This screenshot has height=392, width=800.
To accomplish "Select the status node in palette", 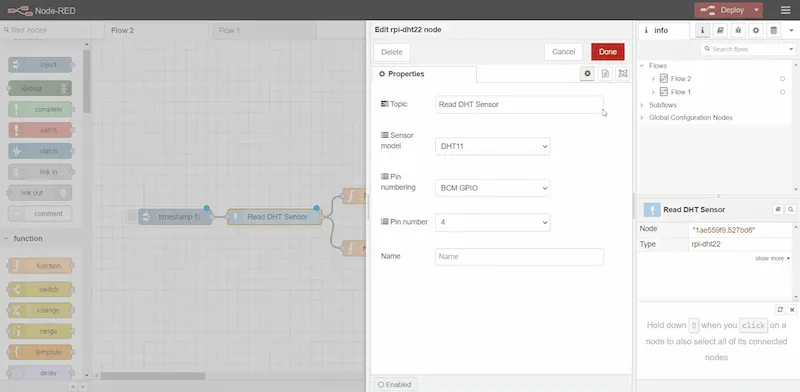I will (40, 151).
